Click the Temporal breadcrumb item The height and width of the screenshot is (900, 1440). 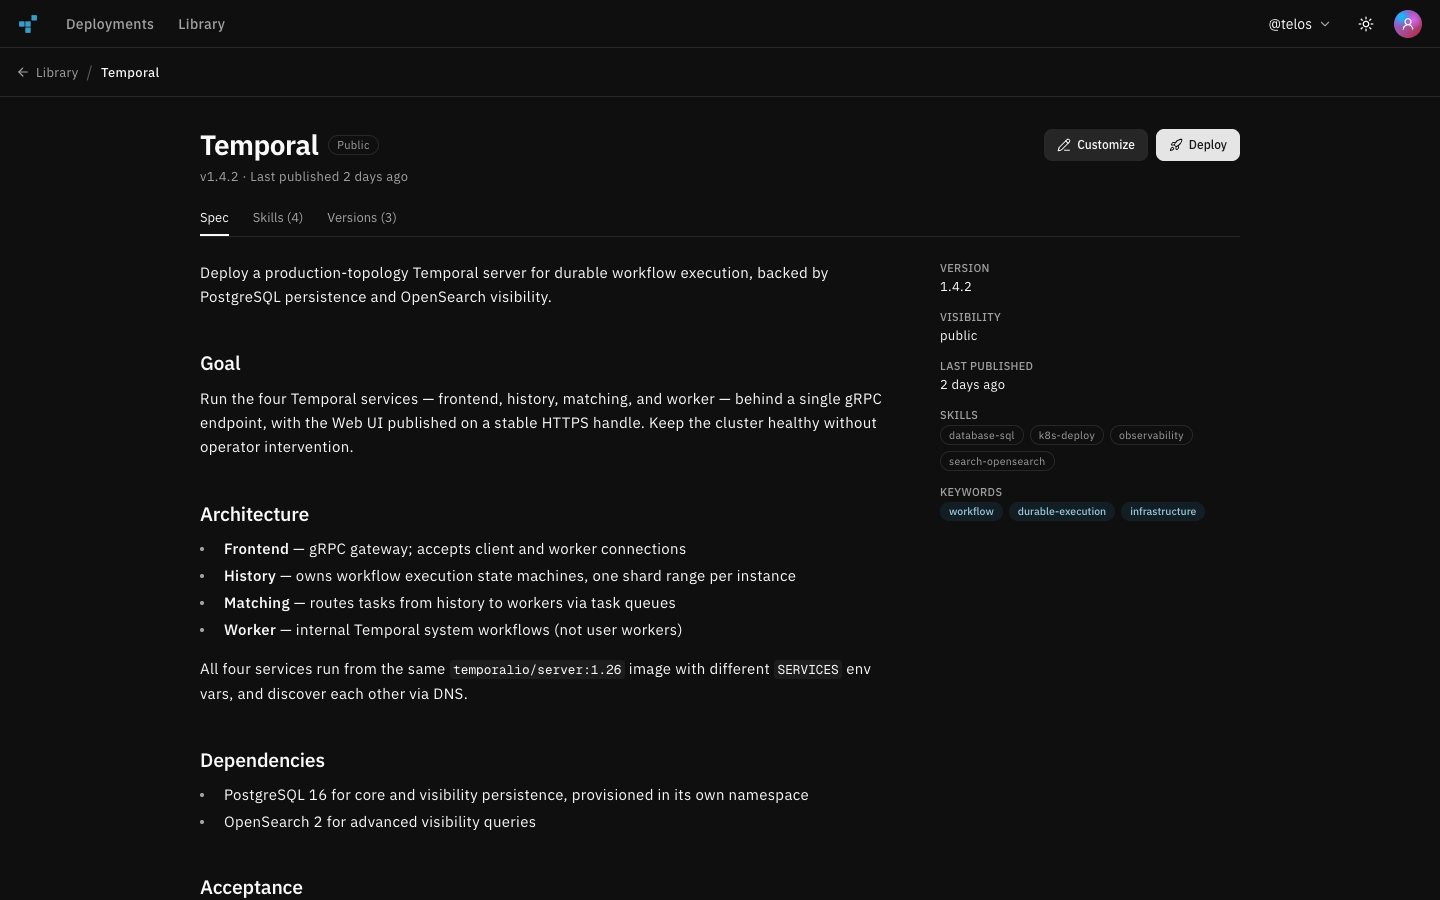(130, 73)
